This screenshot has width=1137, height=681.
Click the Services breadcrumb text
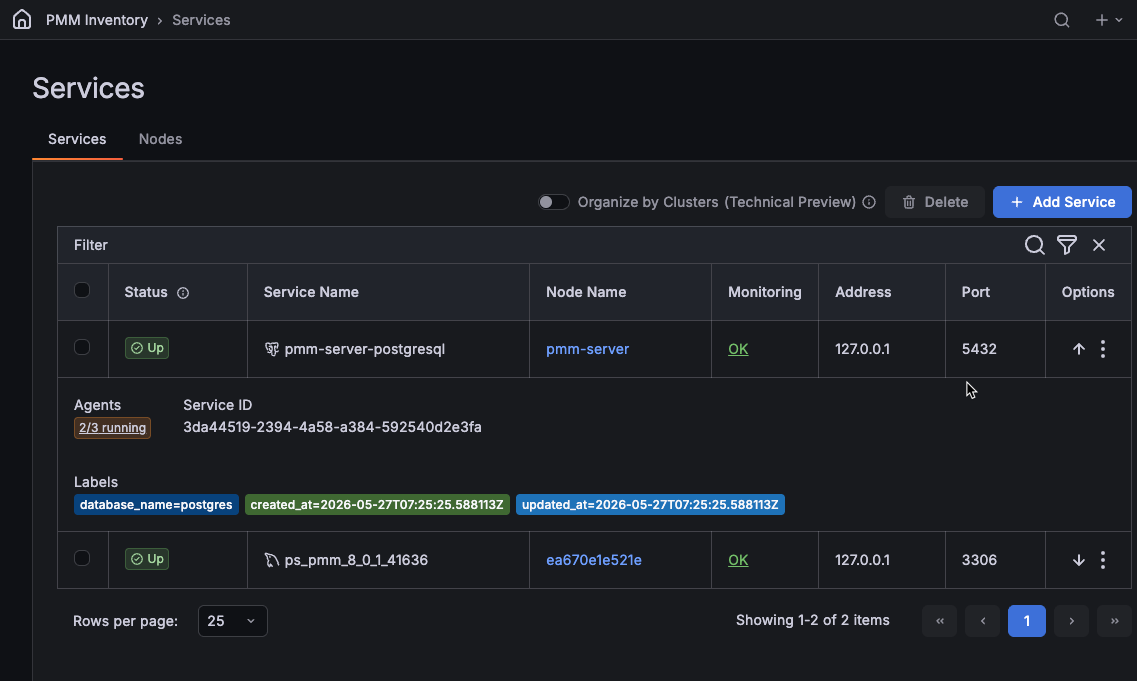201,20
